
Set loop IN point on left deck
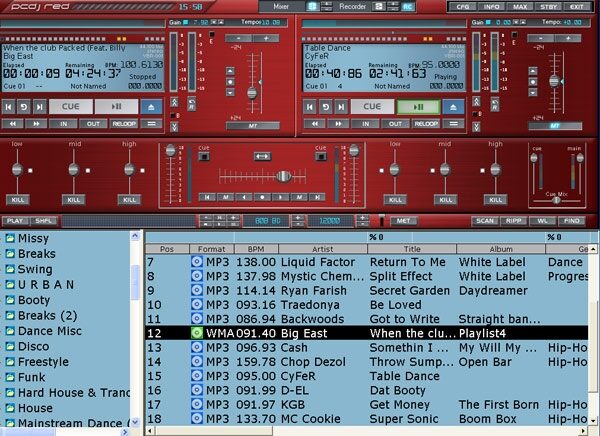tap(64, 124)
